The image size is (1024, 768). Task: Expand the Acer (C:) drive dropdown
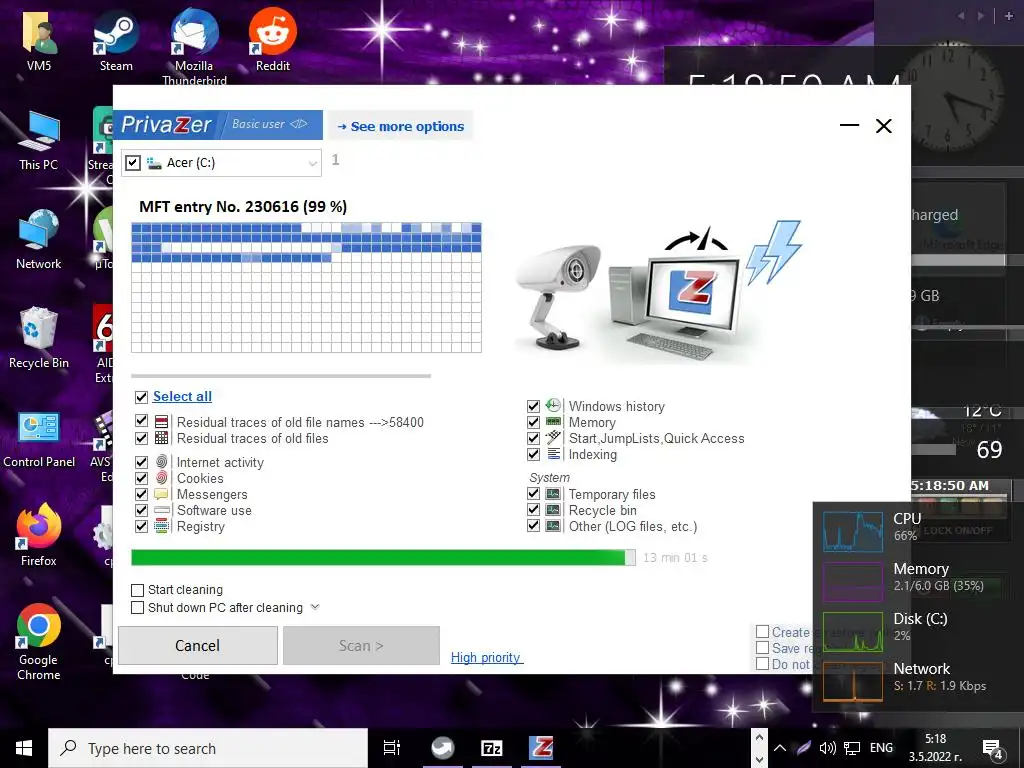313,163
